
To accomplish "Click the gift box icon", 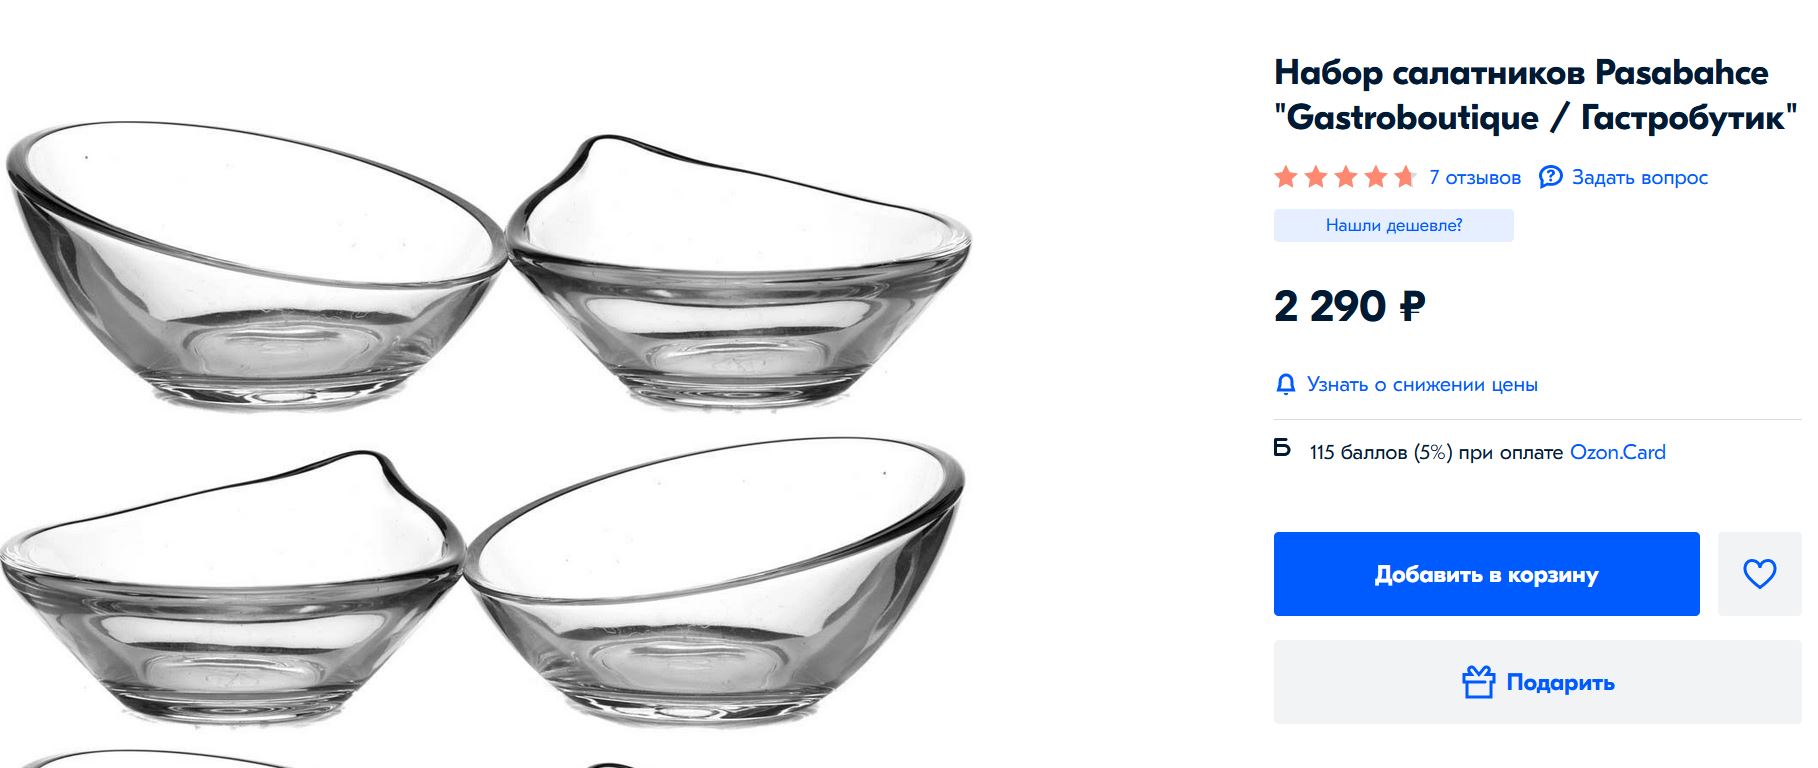I will (x=1478, y=682).
